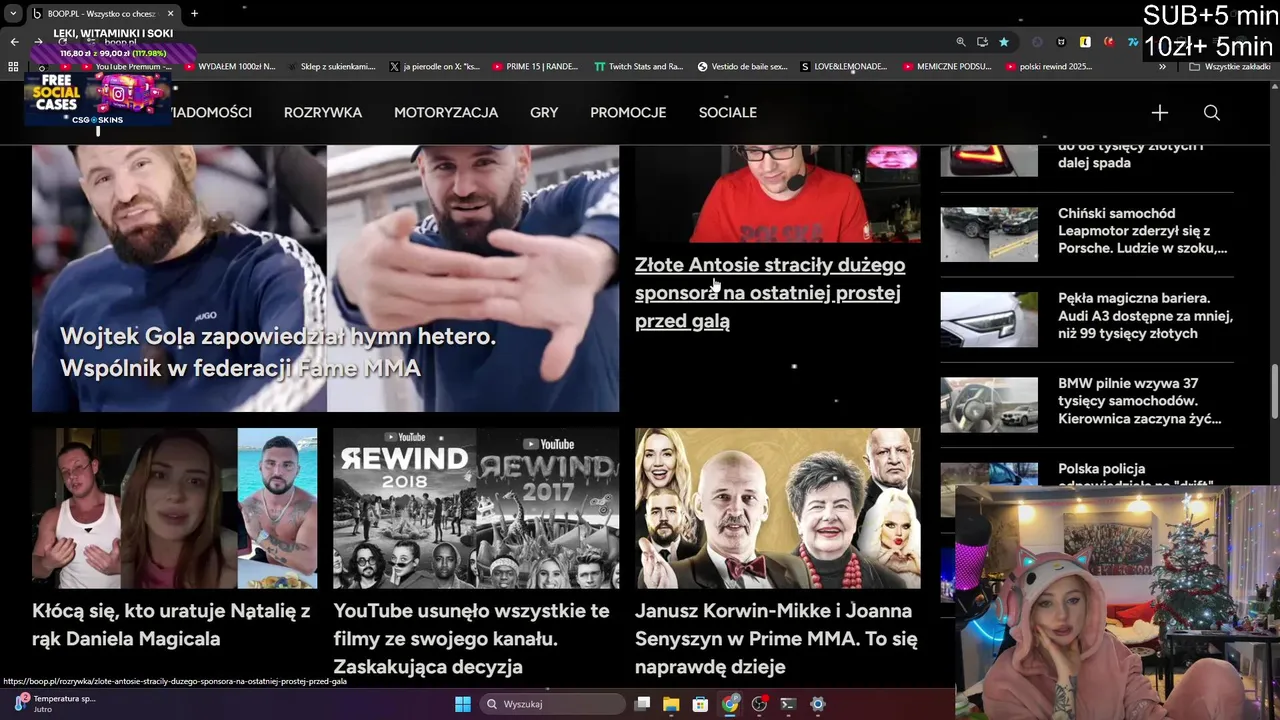Click the page vertical scrollbar thumb
The height and width of the screenshot is (720, 1280).
pos(1274,392)
